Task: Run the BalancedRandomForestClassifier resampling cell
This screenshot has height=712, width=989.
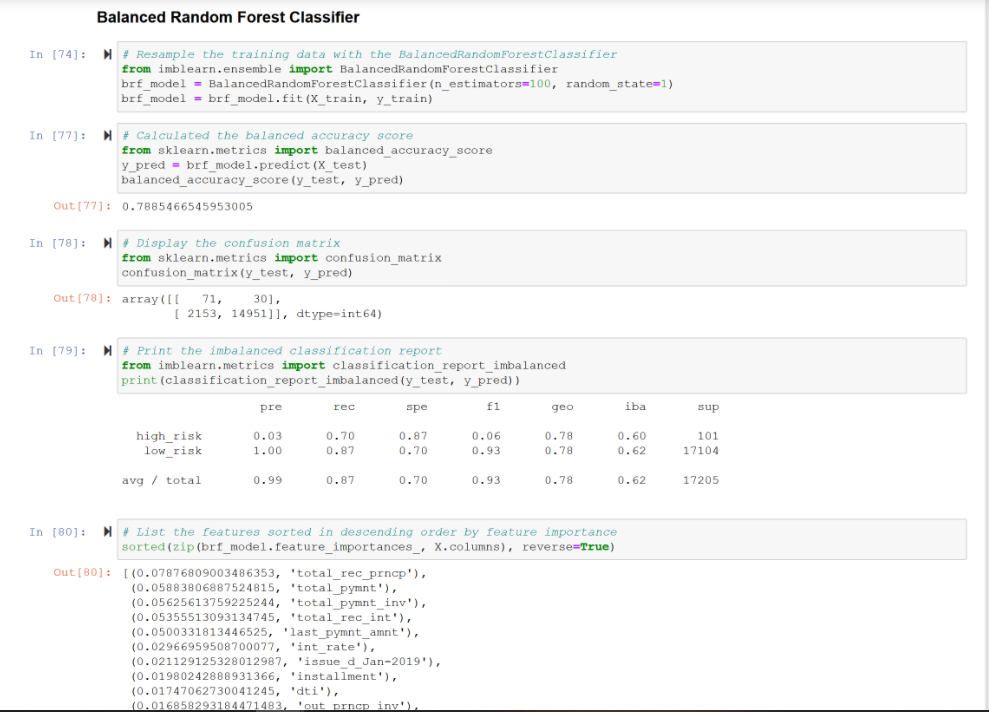Action: [107, 55]
